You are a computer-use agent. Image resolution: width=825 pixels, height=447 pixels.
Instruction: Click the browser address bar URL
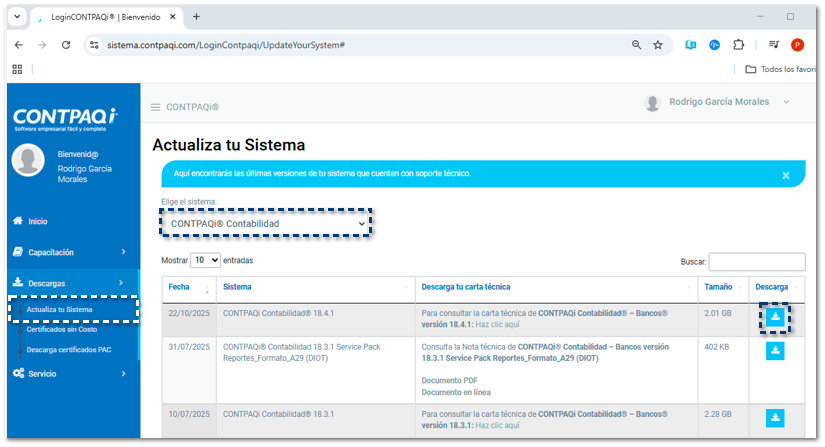point(226,45)
